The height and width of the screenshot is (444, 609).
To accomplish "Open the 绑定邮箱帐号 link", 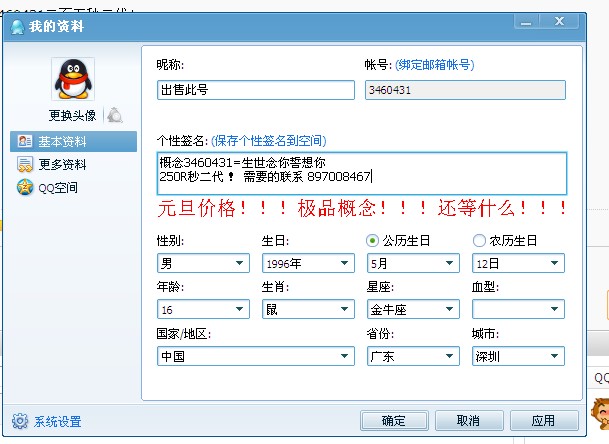I will pos(435,64).
